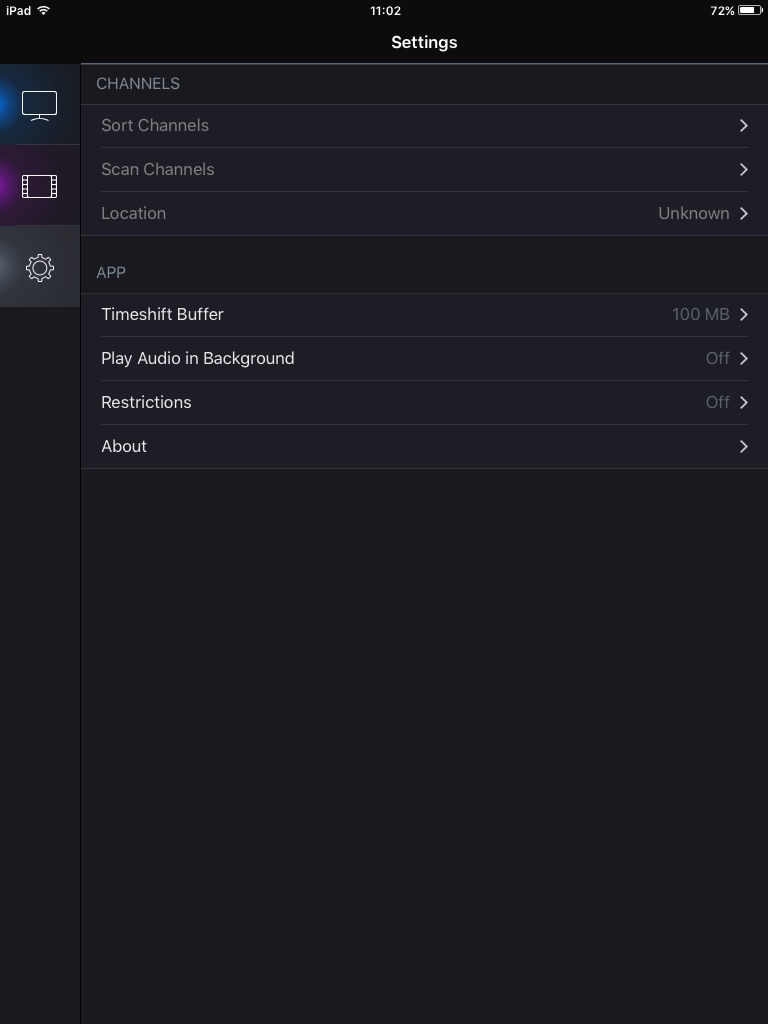Toggle the Play Audio in Background Off value
The image size is (768, 1024).
pos(717,359)
